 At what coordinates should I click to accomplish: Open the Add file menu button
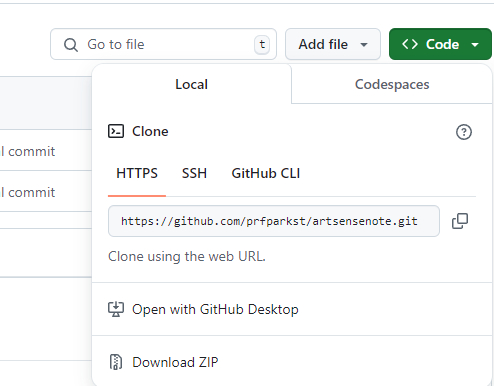tap(333, 44)
